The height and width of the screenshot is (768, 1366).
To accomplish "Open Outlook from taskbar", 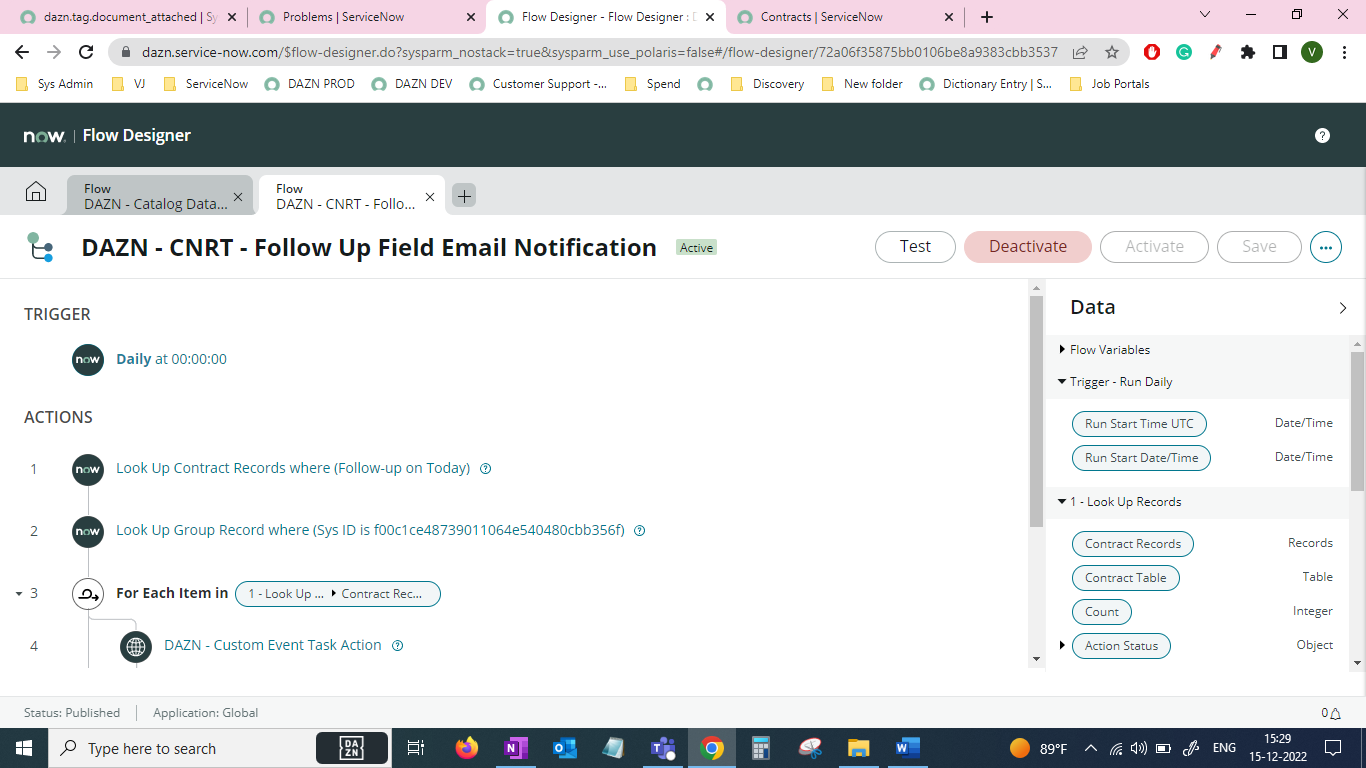I will (x=565, y=748).
